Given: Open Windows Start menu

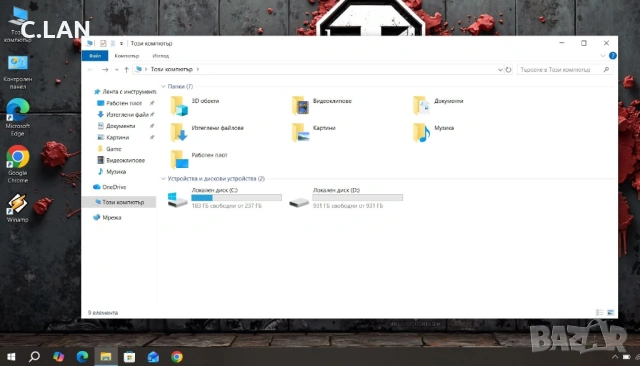Looking at the screenshot, I should (x=11, y=357).
